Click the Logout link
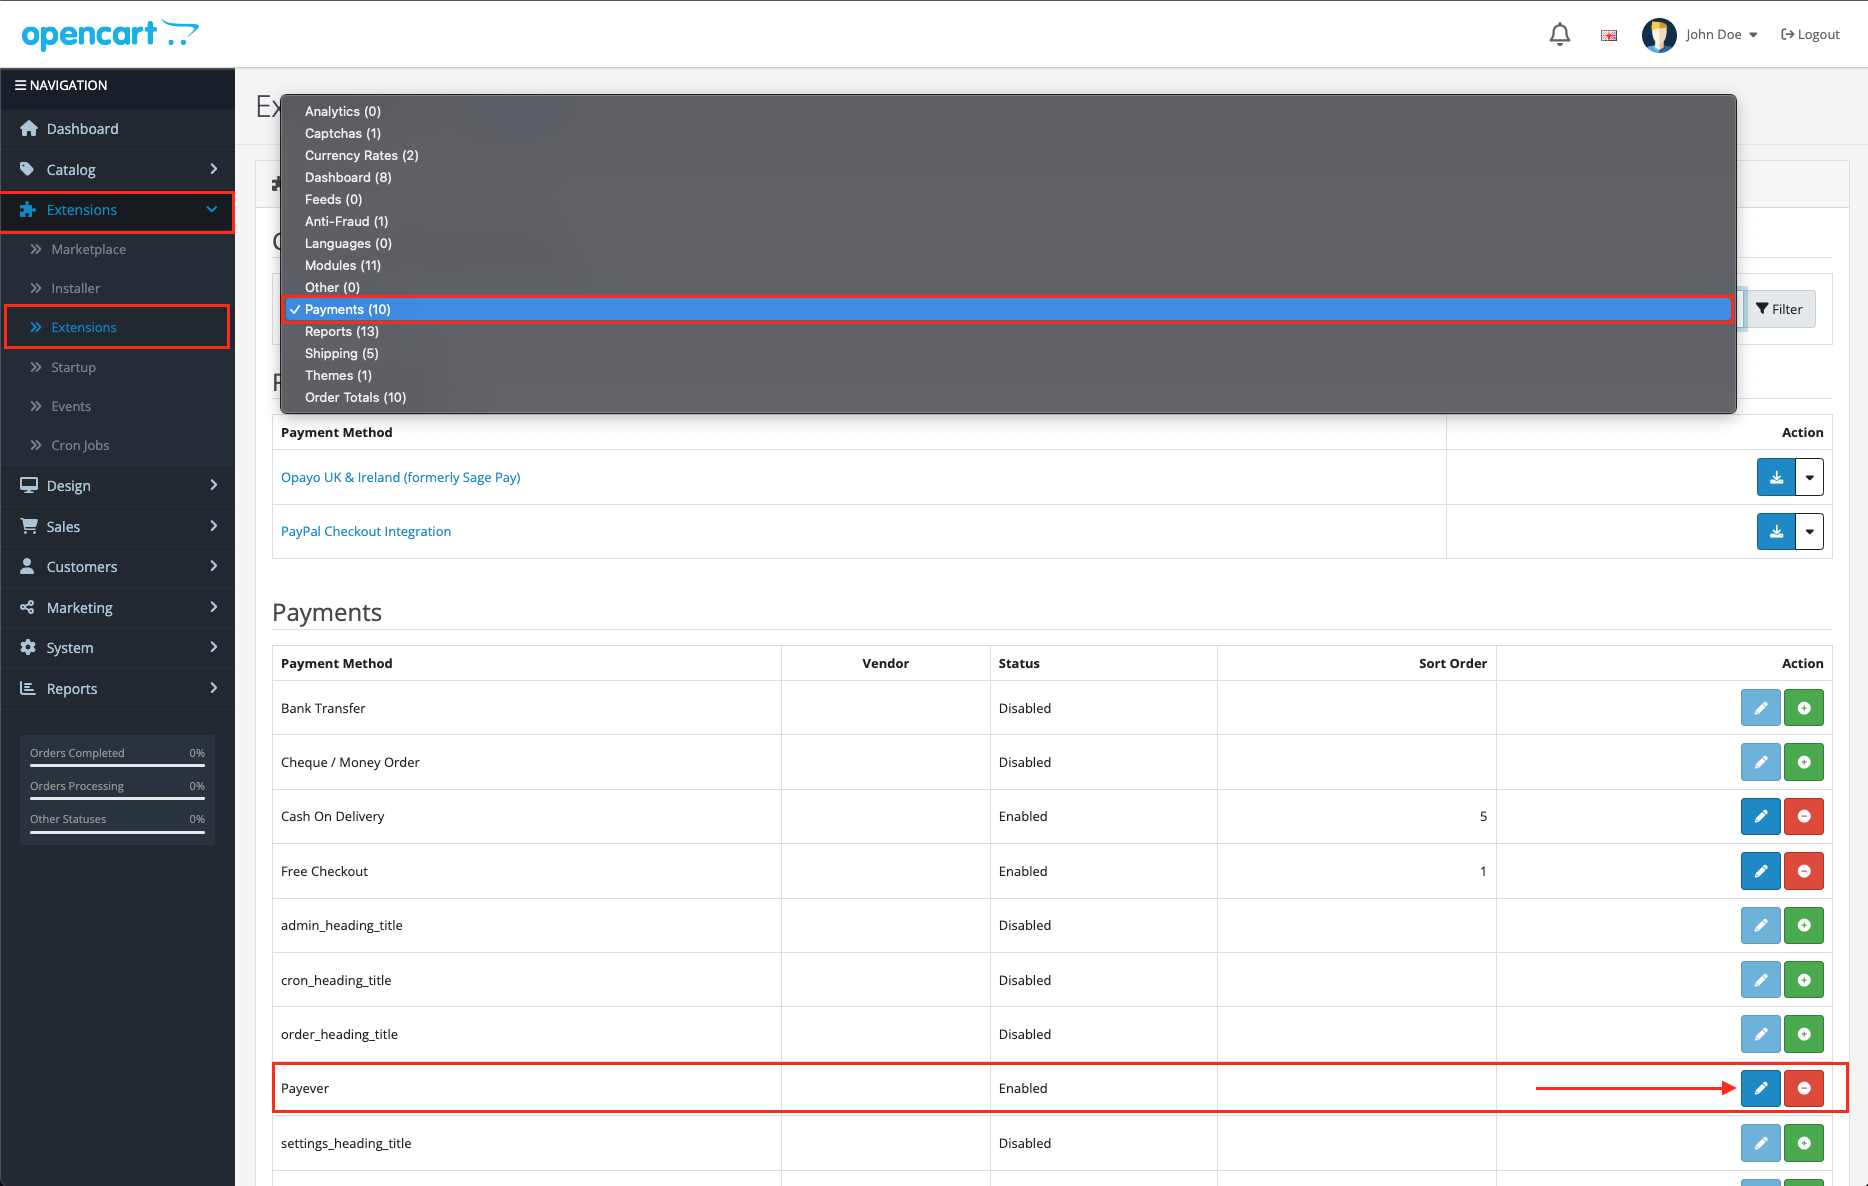1868x1186 pixels. (x=1810, y=35)
